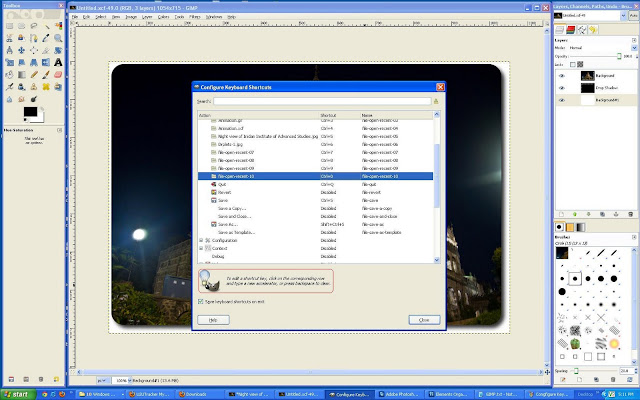Click the brush Spacing slider
The image size is (640, 400).
594,371
